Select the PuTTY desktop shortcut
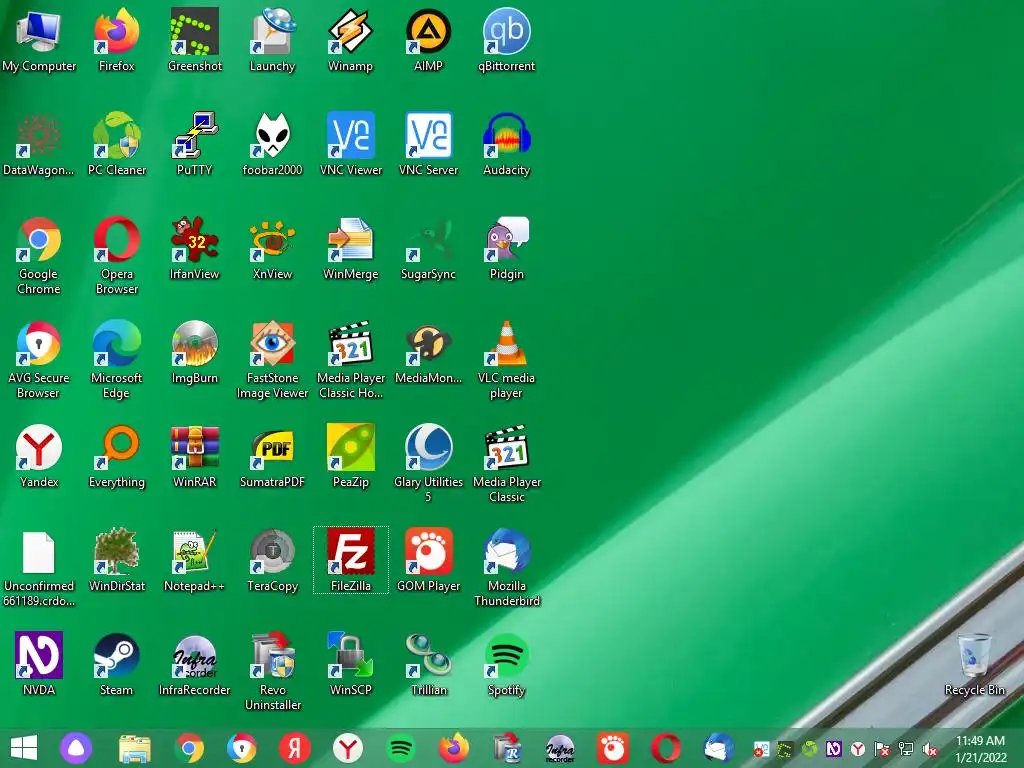1024x768 pixels. pyautogui.click(x=195, y=144)
